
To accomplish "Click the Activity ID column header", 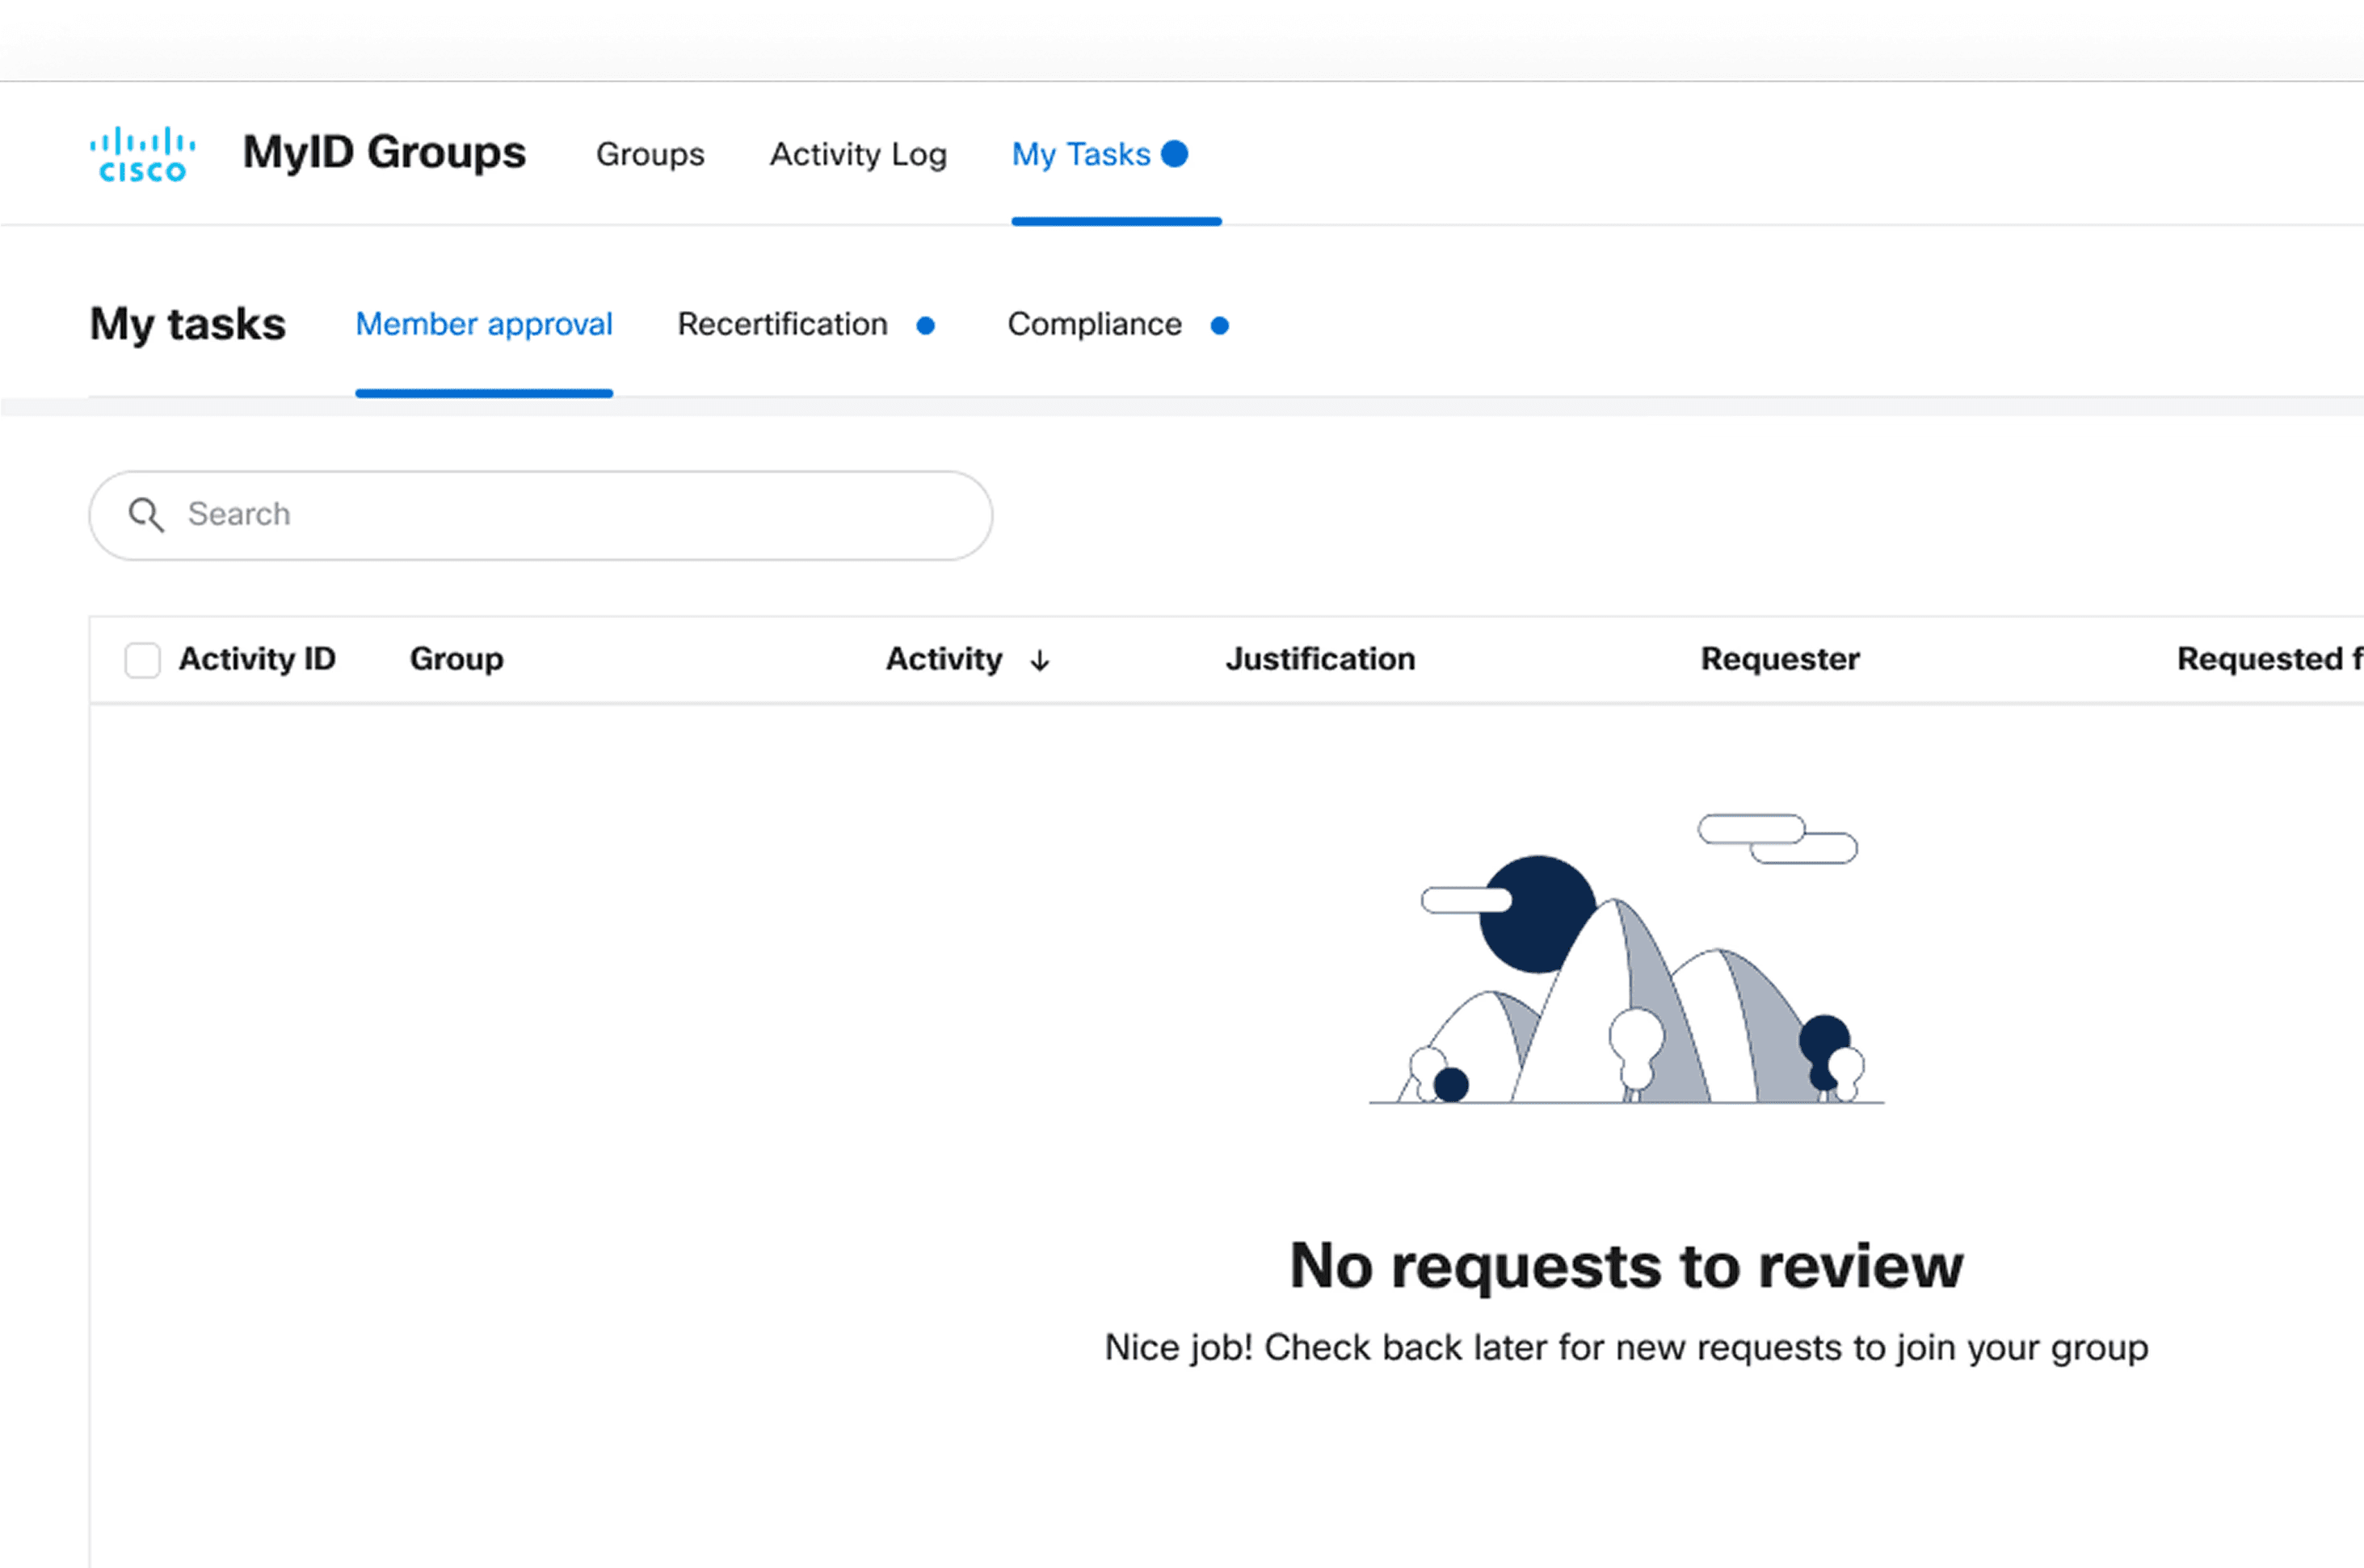I will point(257,659).
